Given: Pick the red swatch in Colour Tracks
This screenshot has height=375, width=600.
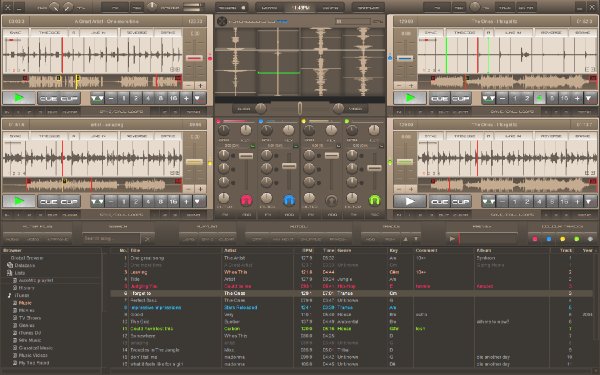Looking at the screenshot, I should coord(535,239).
